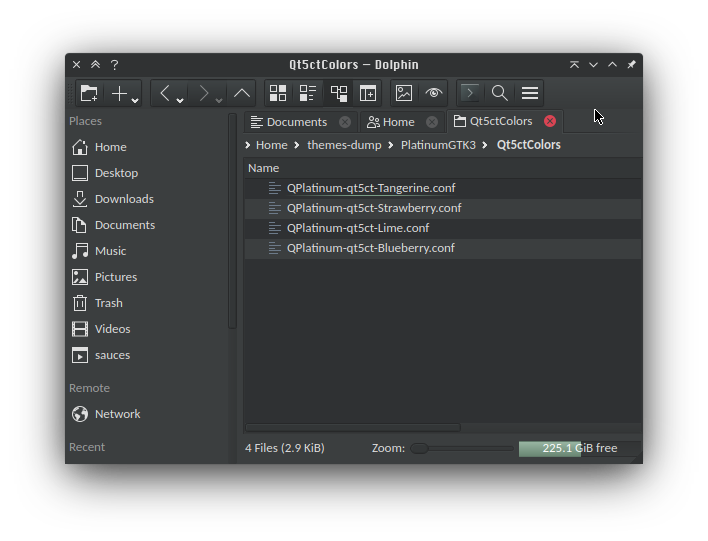Open Videos in the Places panel
The width and height of the screenshot is (708, 541).
tap(147, 329)
